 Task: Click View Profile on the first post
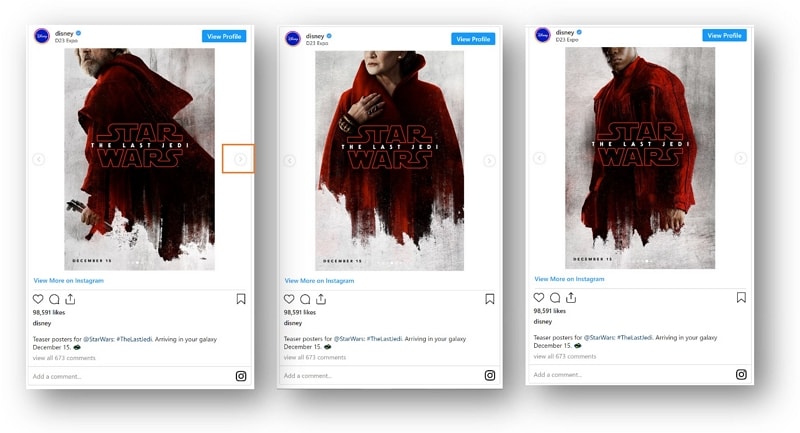coord(224,36)
